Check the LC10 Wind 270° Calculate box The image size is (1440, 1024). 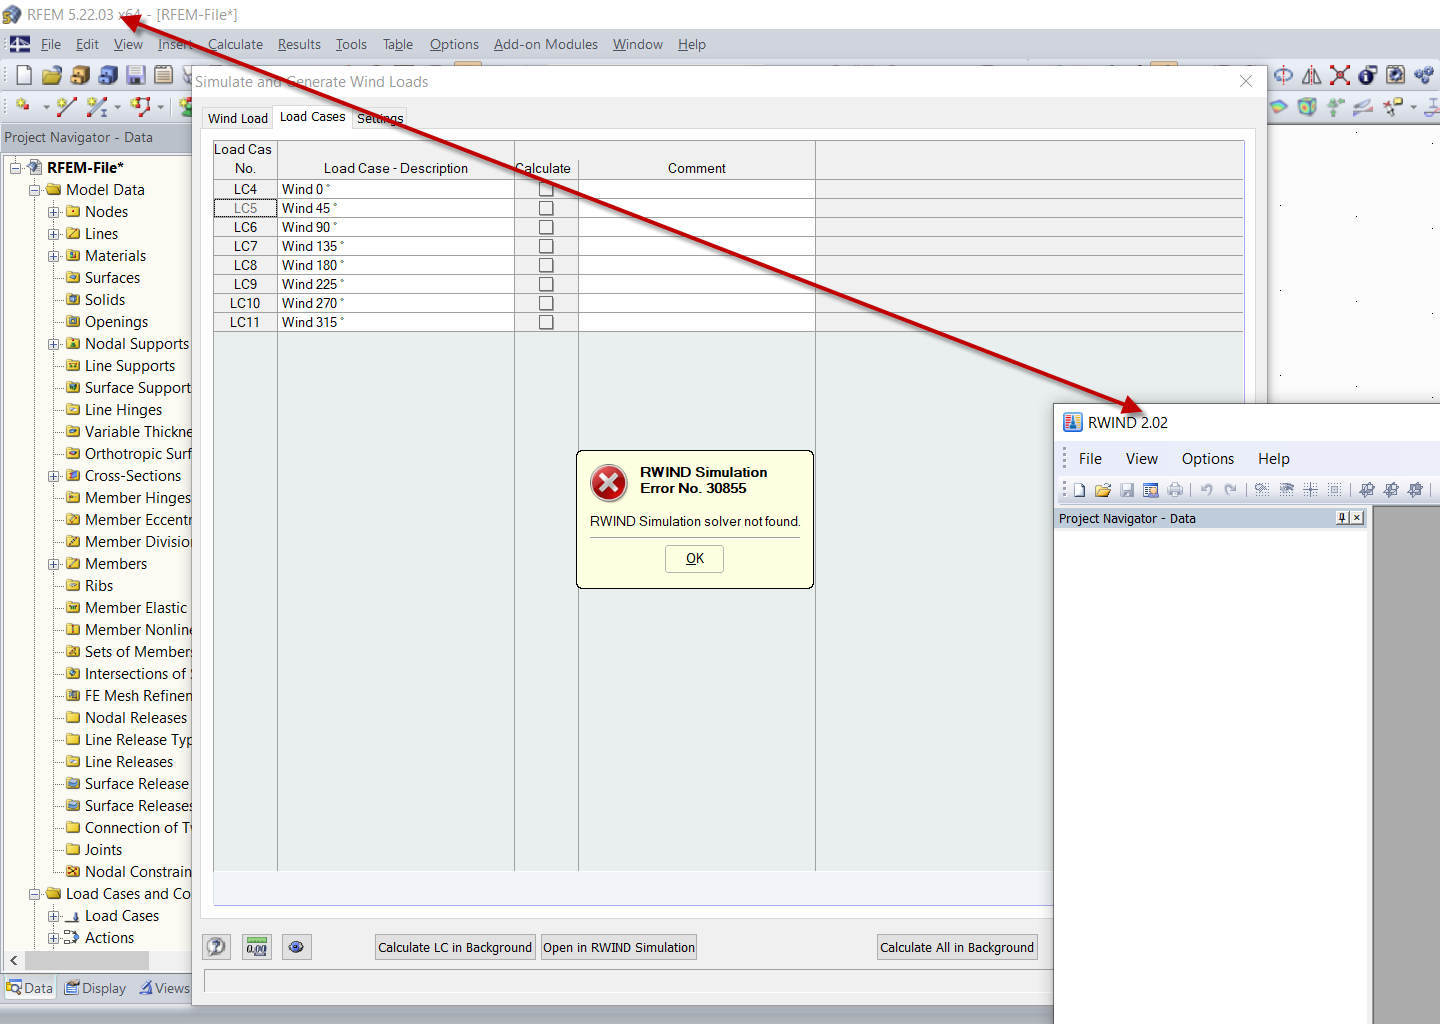click(x=546, y=303)
